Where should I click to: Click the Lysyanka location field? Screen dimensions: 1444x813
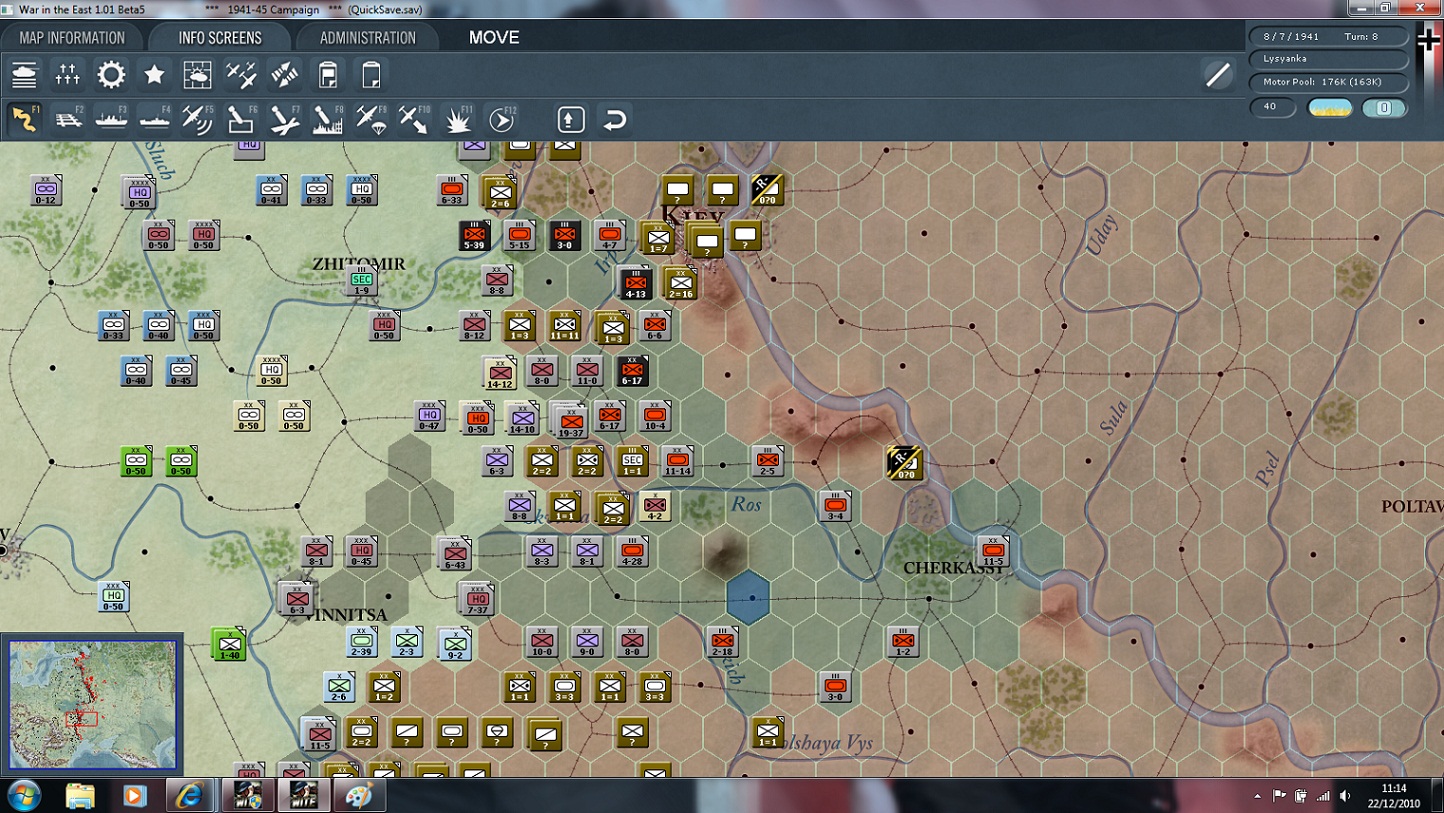pos(1329,59)
